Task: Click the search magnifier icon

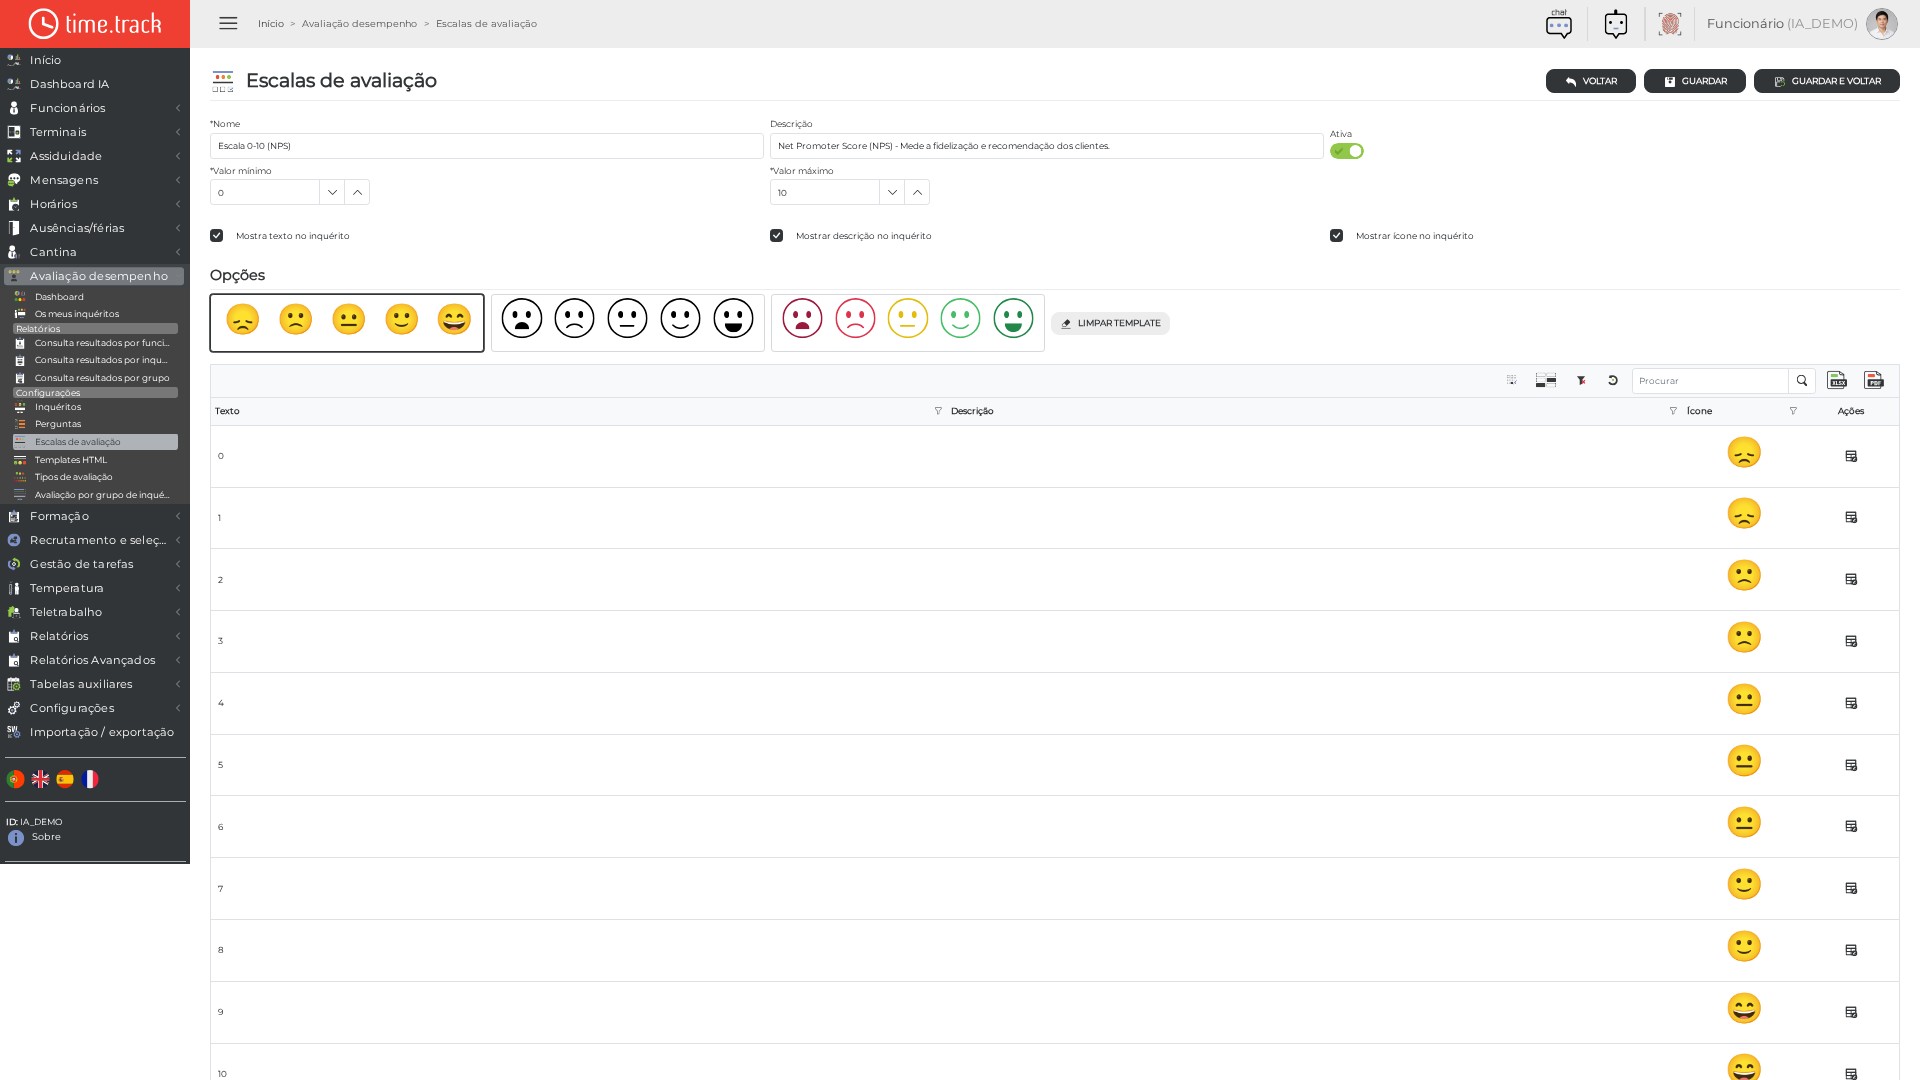Action: coord(1802,380)
